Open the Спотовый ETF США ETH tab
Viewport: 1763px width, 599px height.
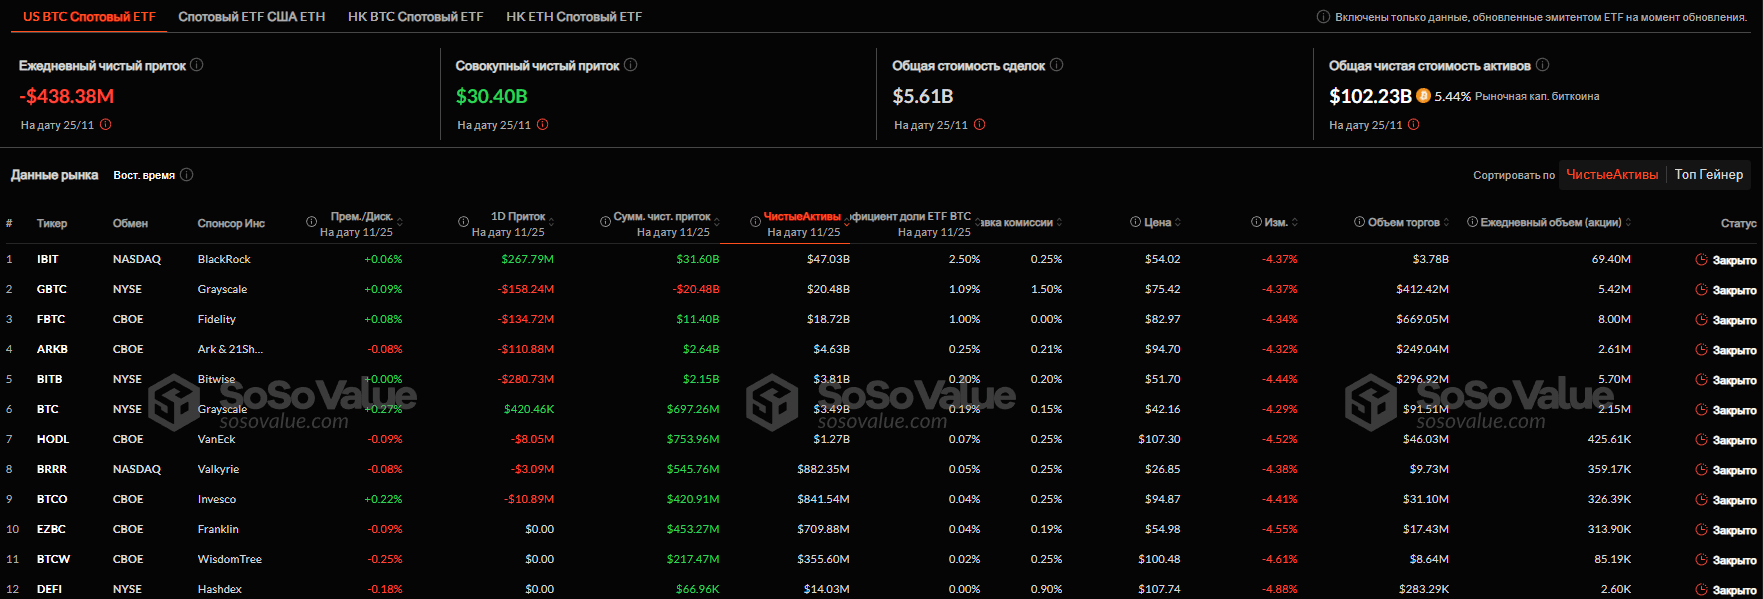coord(252,17)
